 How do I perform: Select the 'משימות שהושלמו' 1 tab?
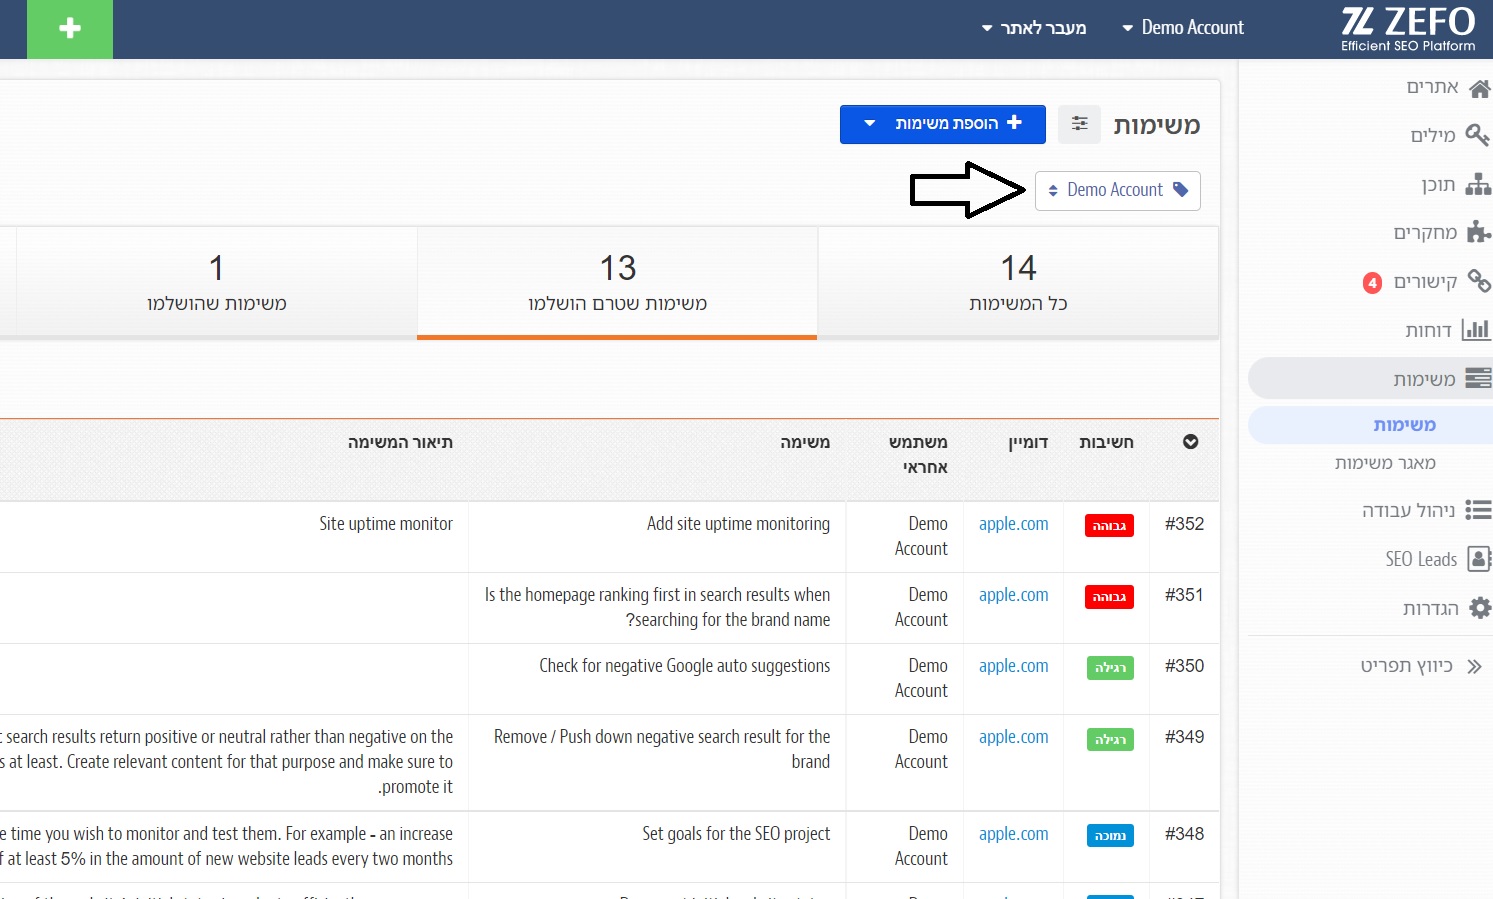(216, 282)
